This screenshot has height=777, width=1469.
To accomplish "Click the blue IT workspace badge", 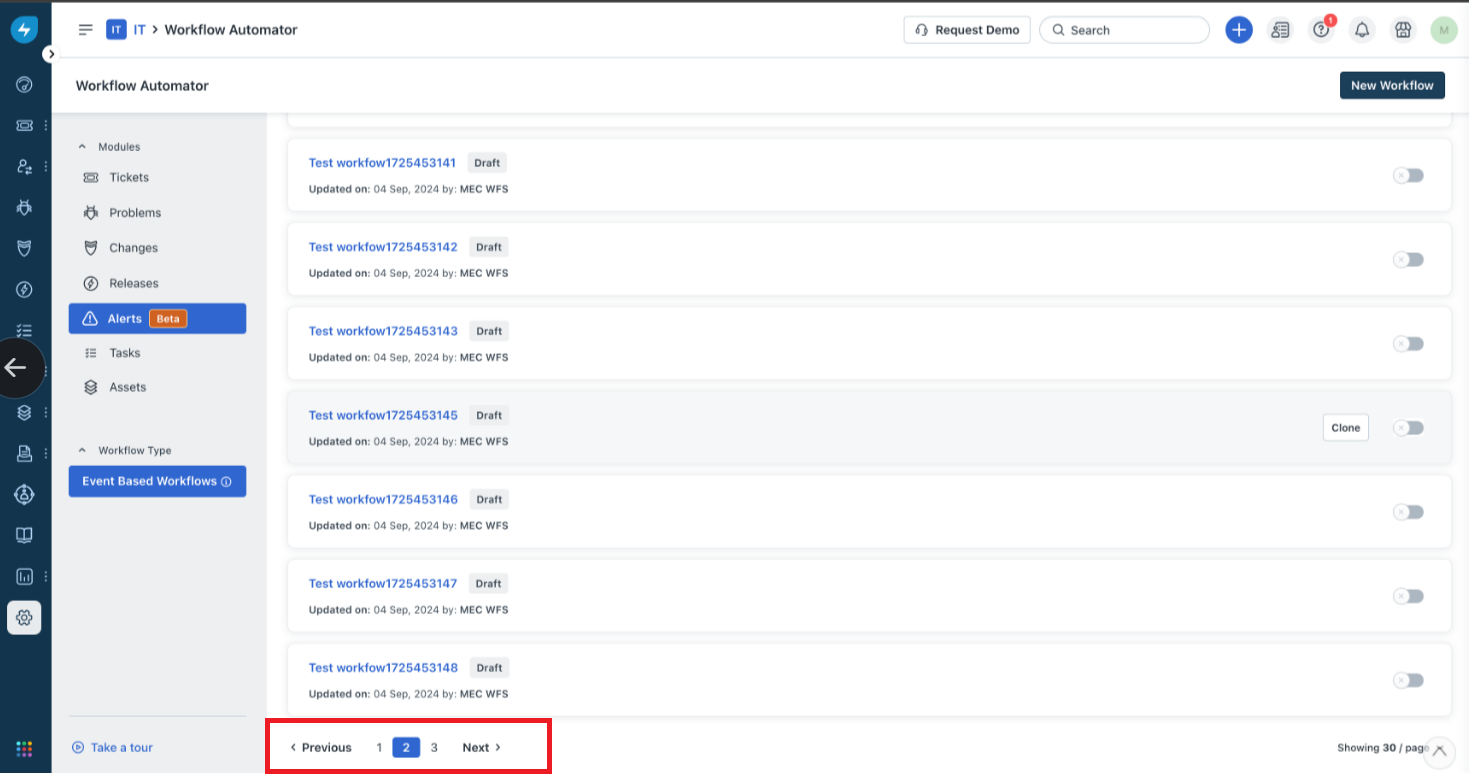I will [116, 30].
